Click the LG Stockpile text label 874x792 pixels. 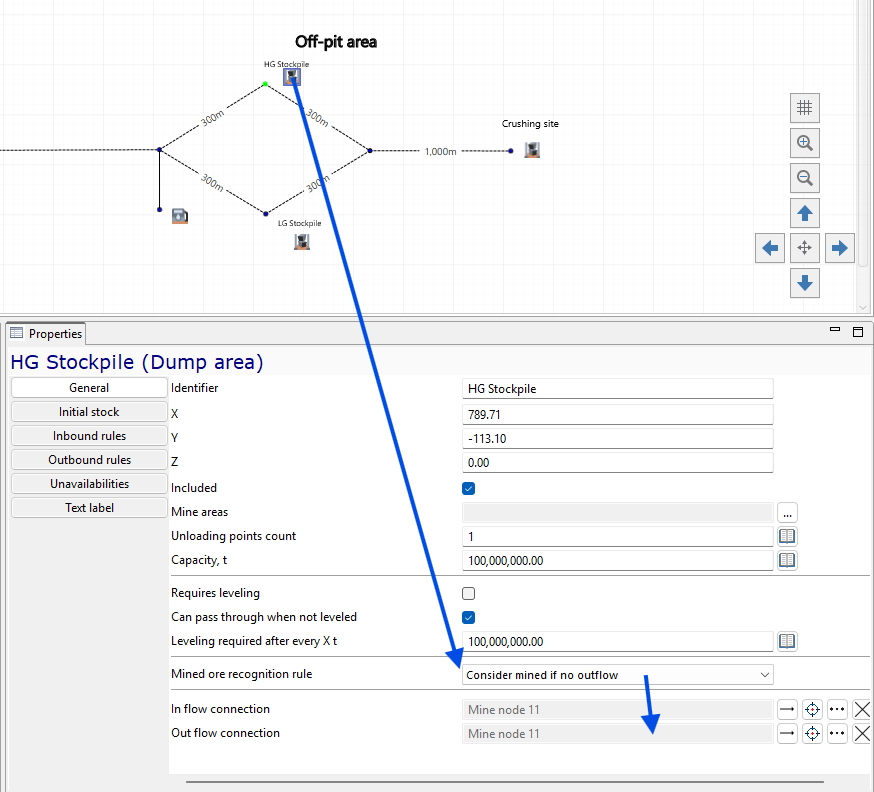[299, 223]
